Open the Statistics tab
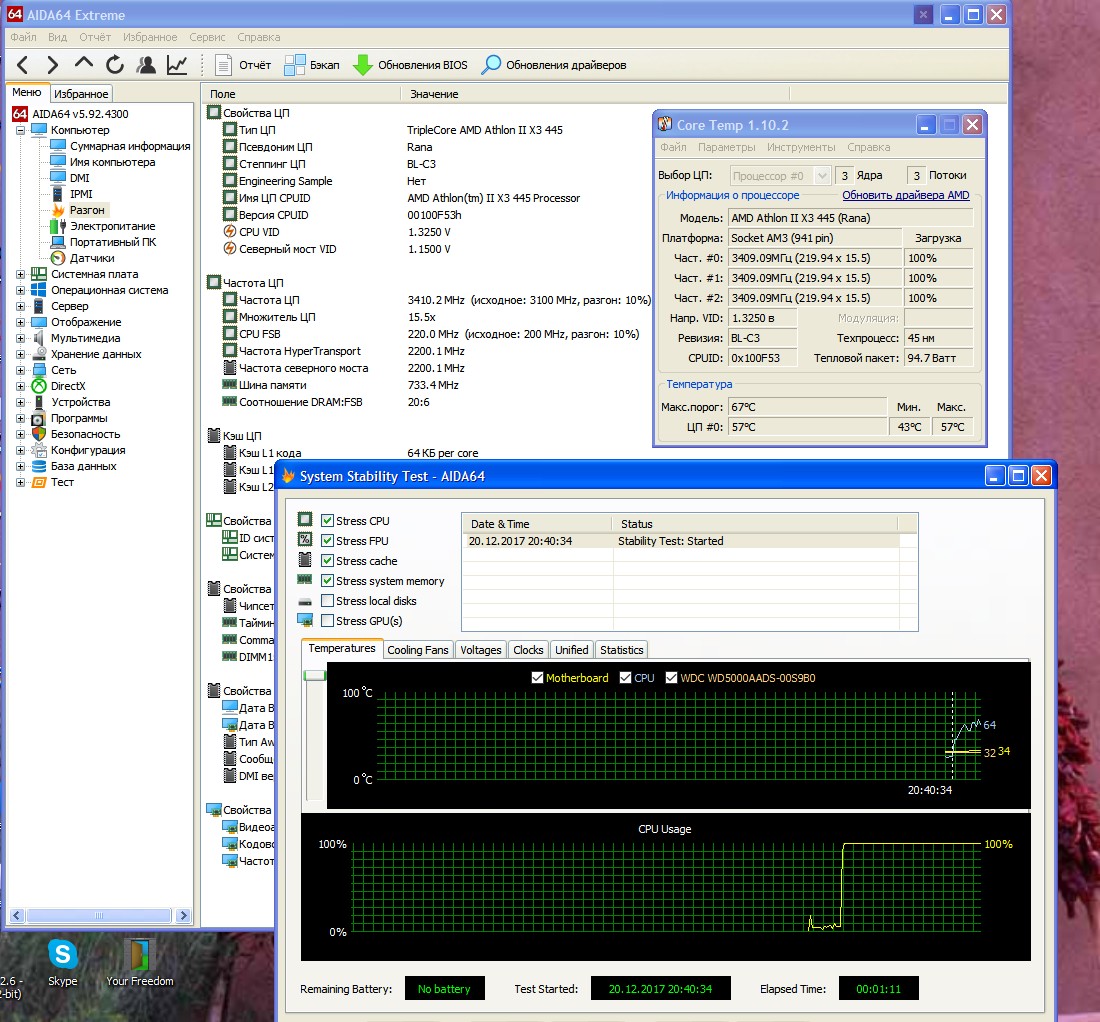 click(621, 650)
